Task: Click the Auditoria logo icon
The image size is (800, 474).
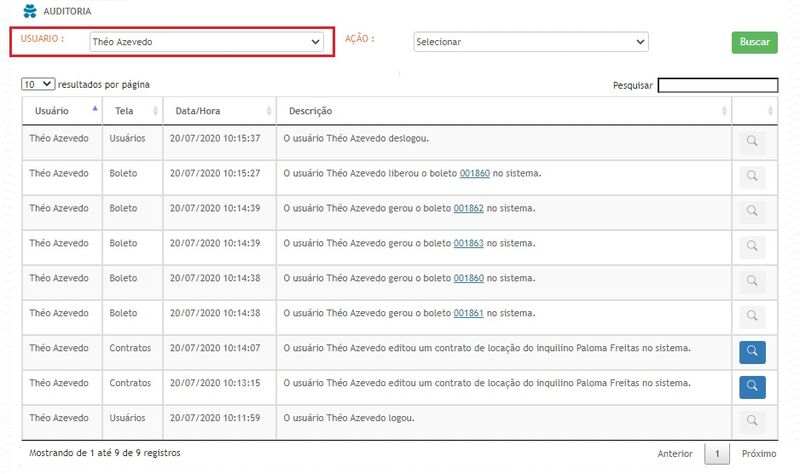Action: point(29,11)
